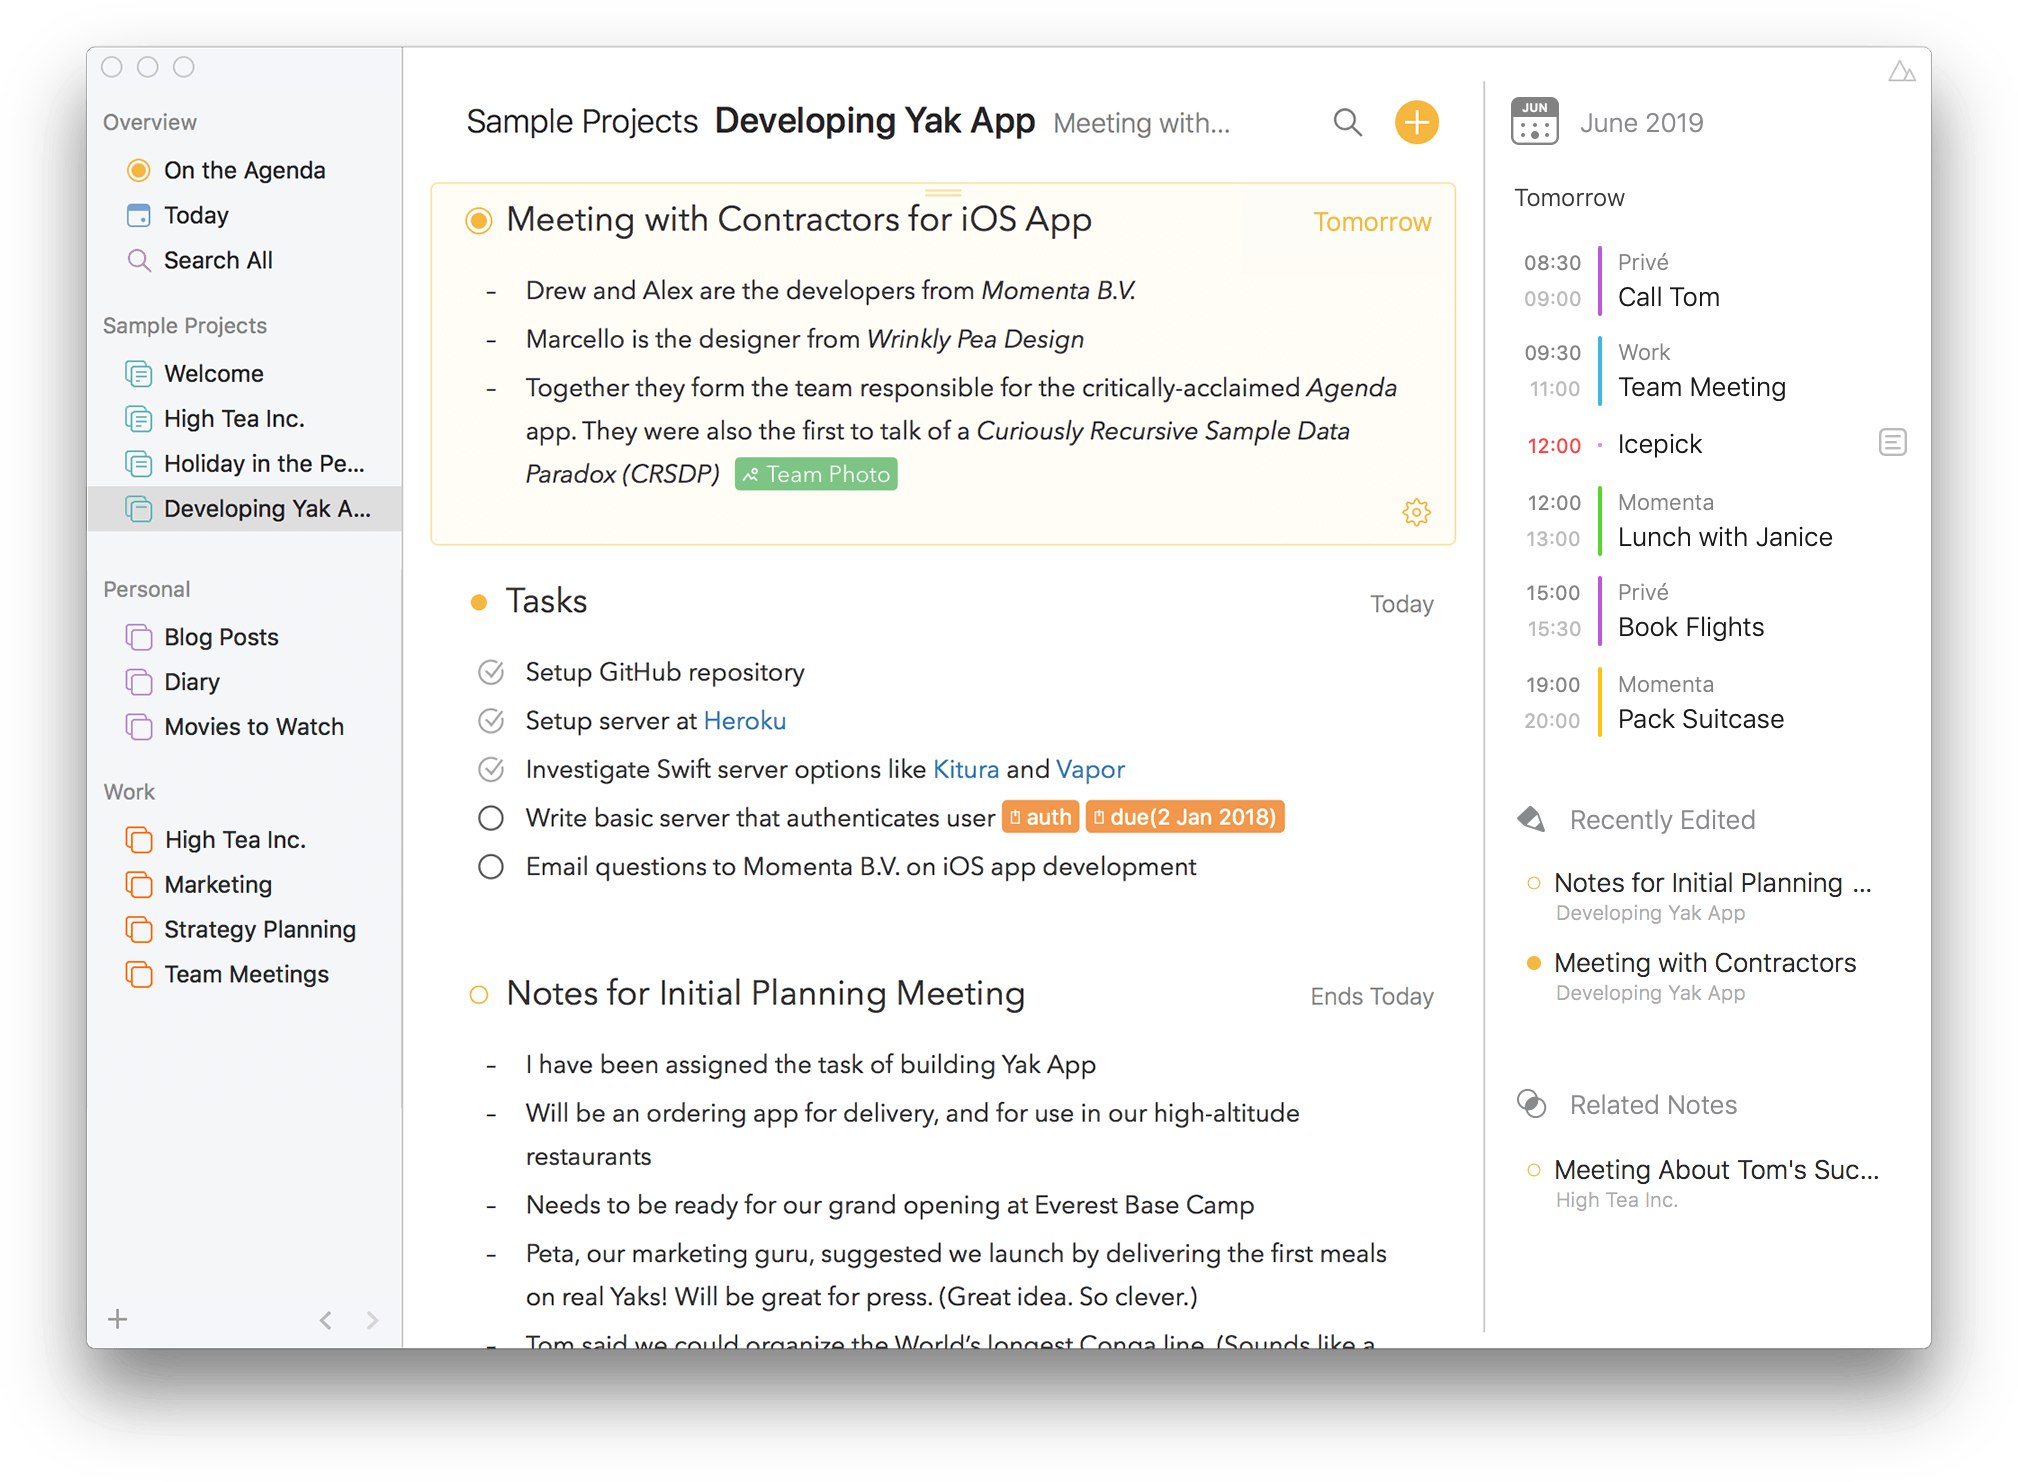Click the Team Meeting event

(x=1701, y=387)
